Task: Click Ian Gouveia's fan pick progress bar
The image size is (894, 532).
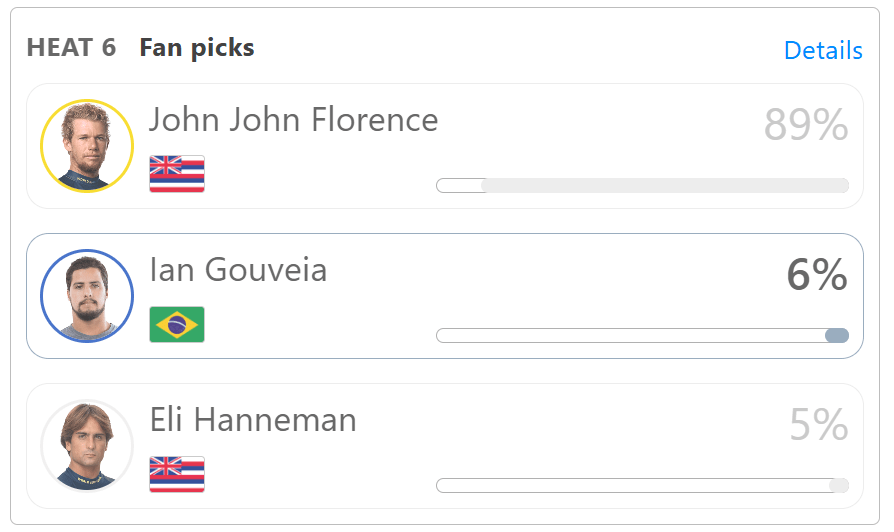Action: click(x=643, y=335)
